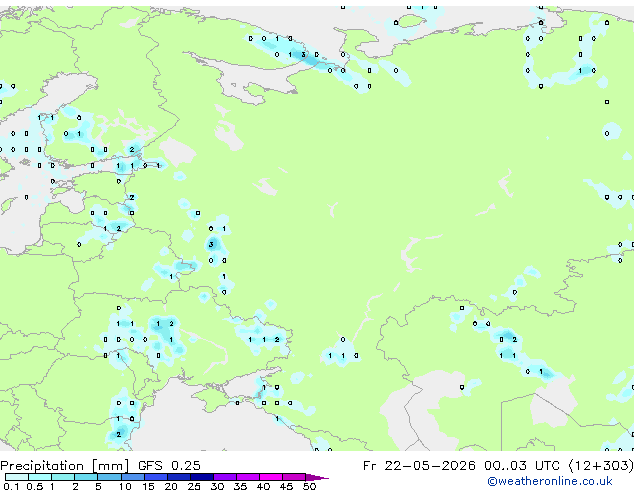The image size is (634, 490).
Task: Select the 1–2 mm legend swatch
Action: tap(63, 477)
